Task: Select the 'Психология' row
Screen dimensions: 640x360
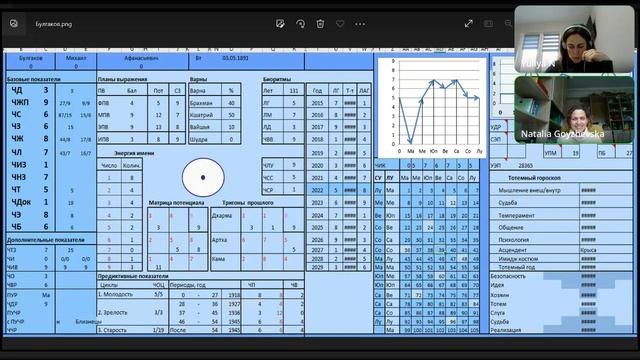Action: 561,240
